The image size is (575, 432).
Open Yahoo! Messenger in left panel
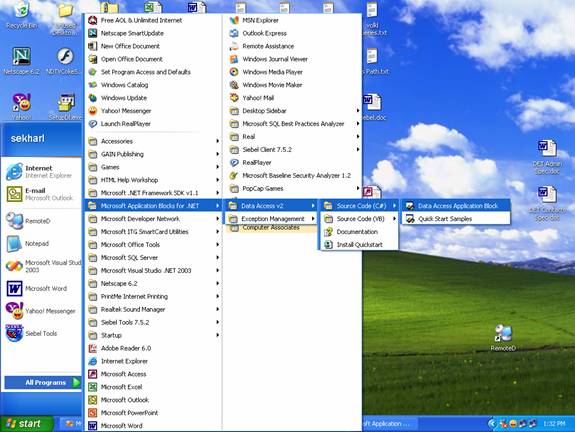pyautogui.click(x=40, y=311)
